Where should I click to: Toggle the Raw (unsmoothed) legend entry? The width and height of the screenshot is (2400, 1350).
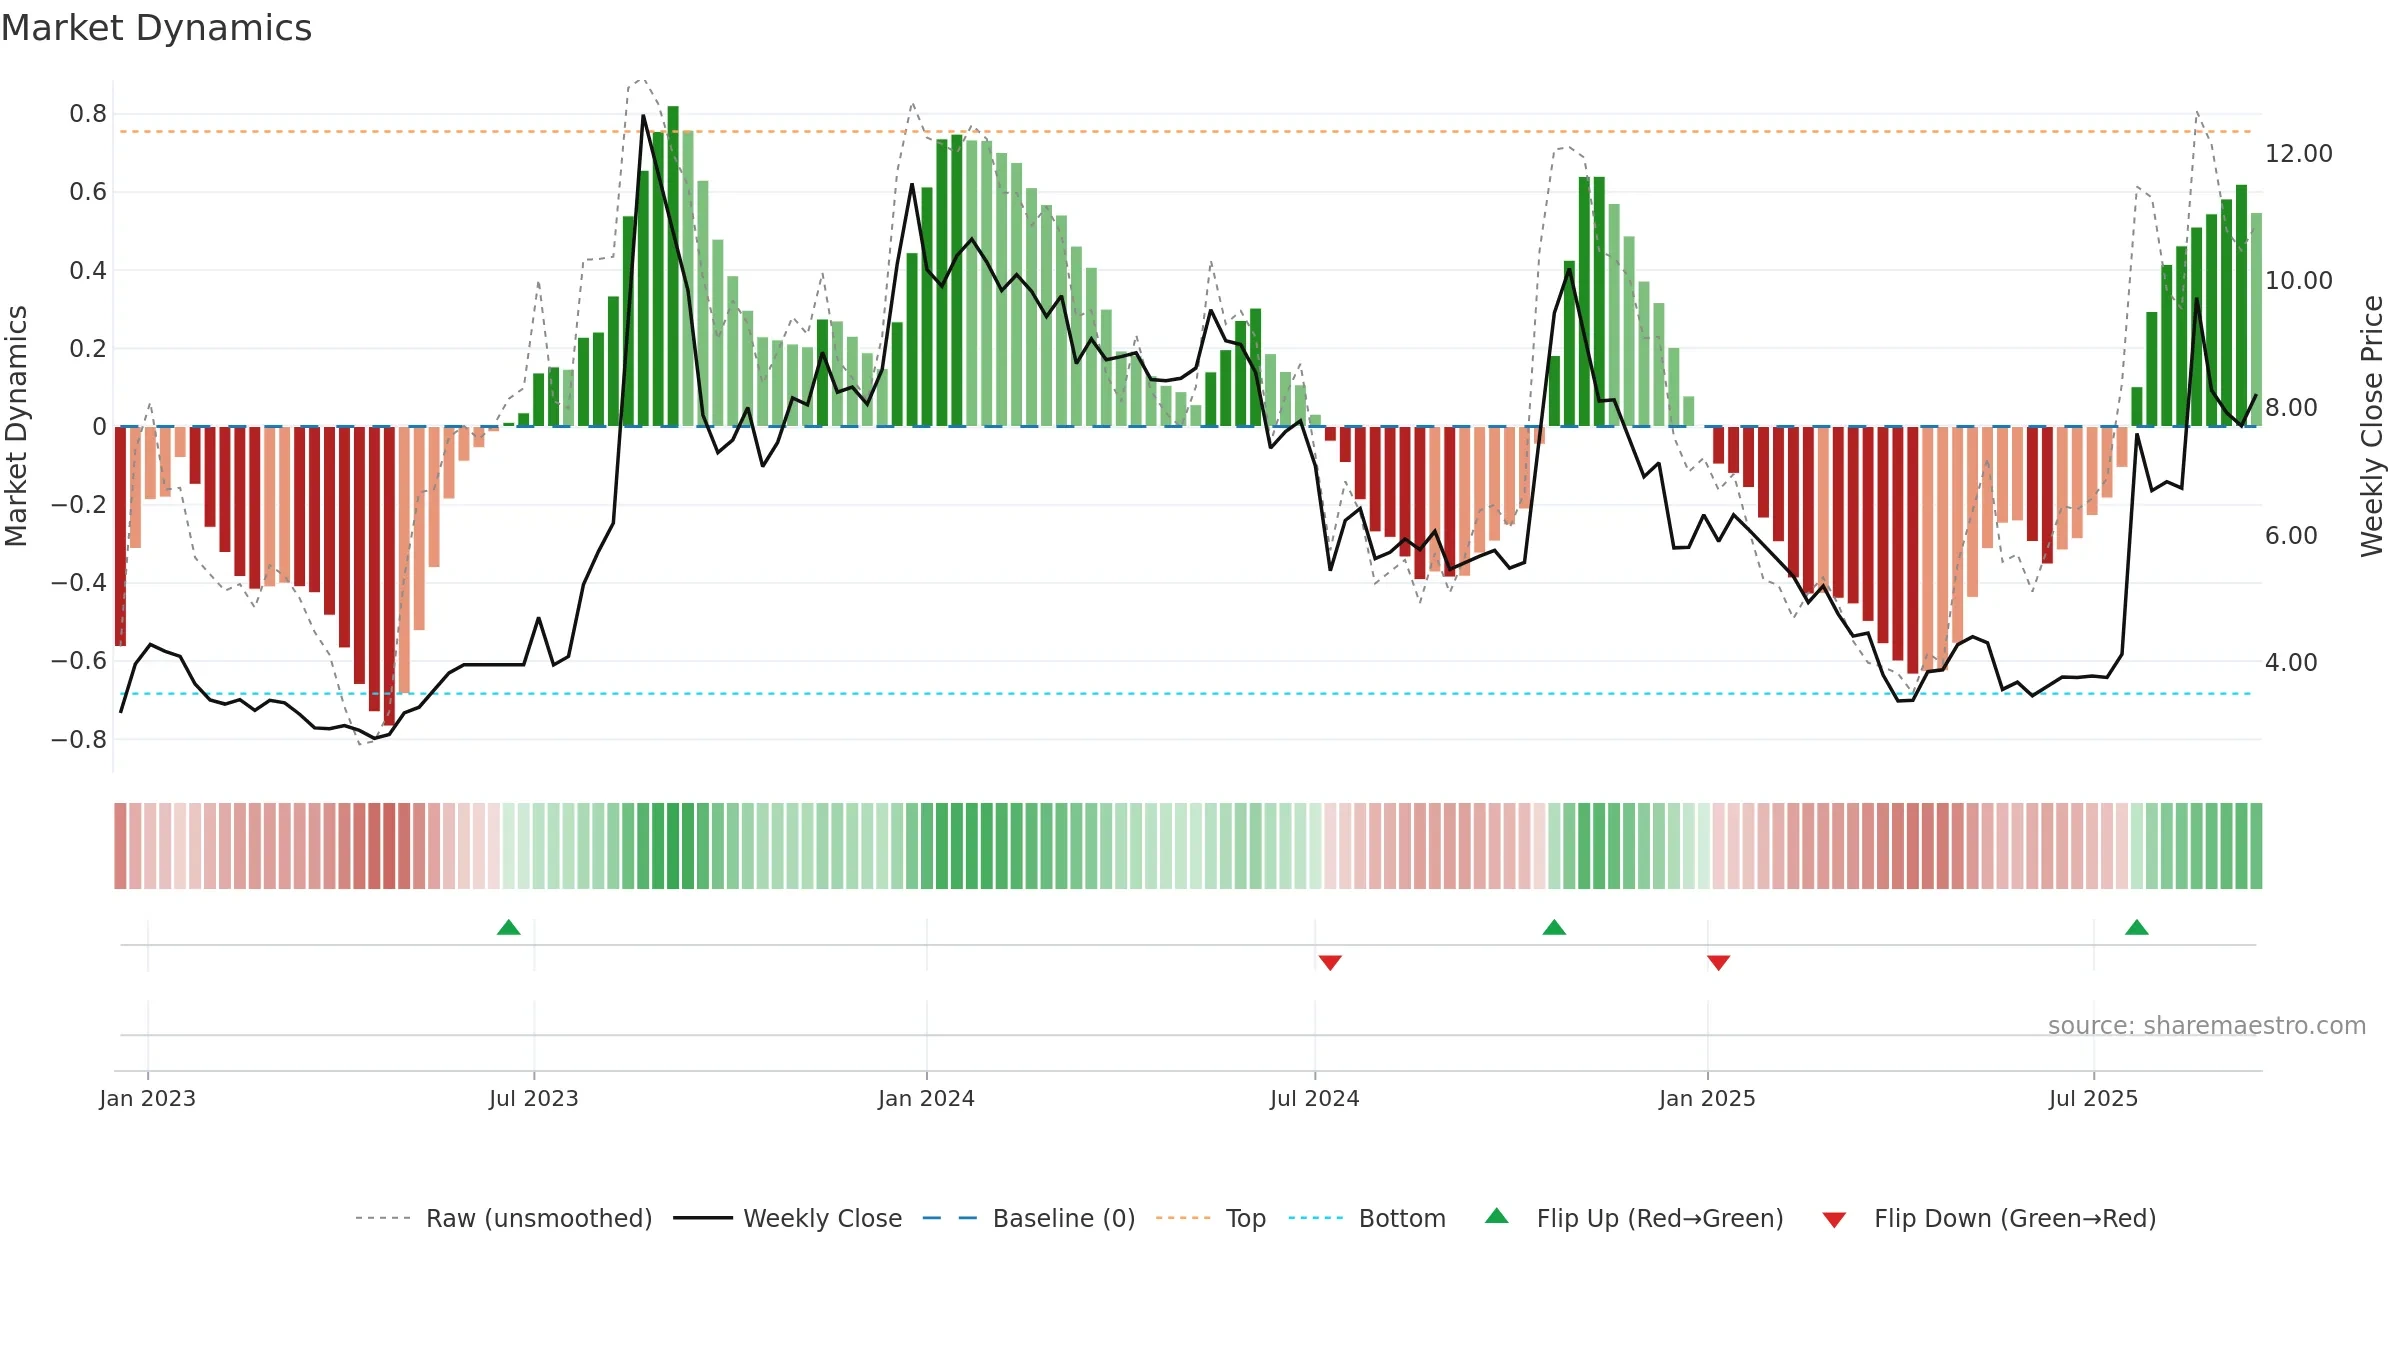click(503, 1218)
